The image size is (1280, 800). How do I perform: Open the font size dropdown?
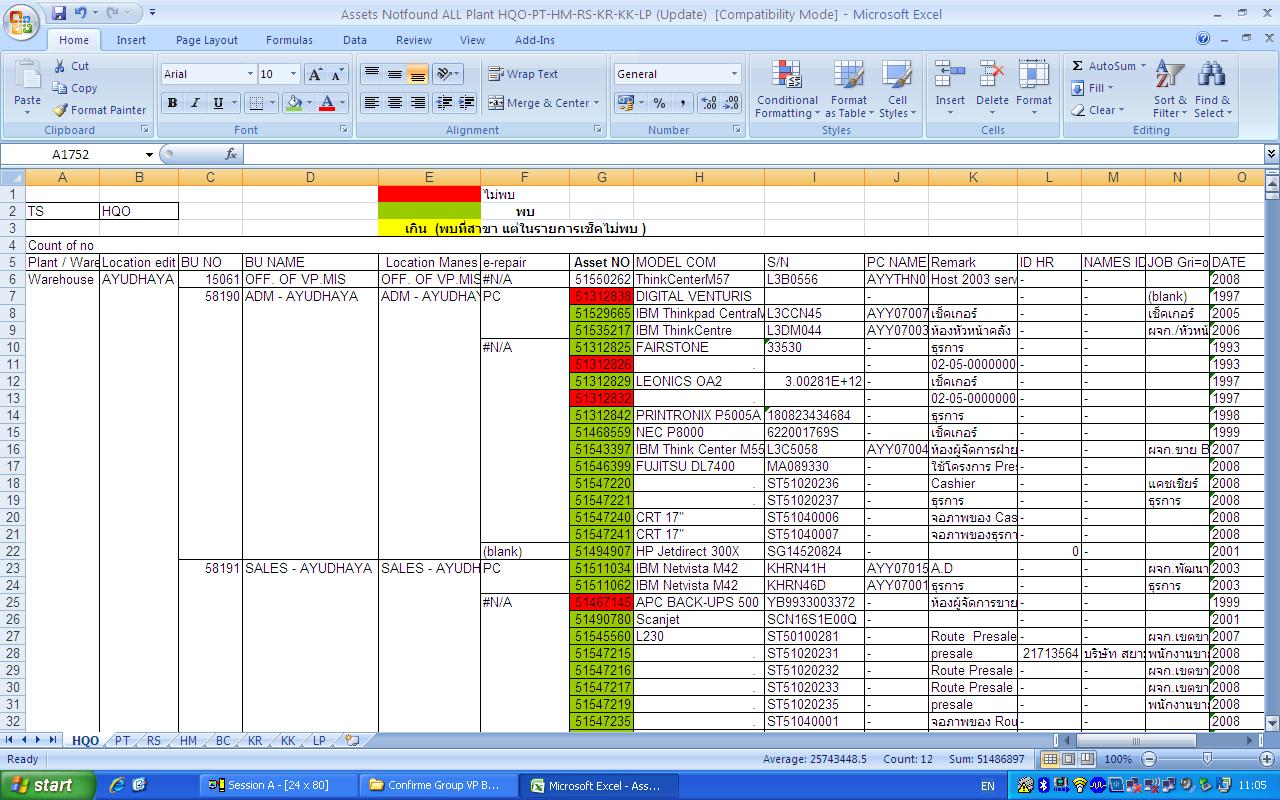click(293, 74)
